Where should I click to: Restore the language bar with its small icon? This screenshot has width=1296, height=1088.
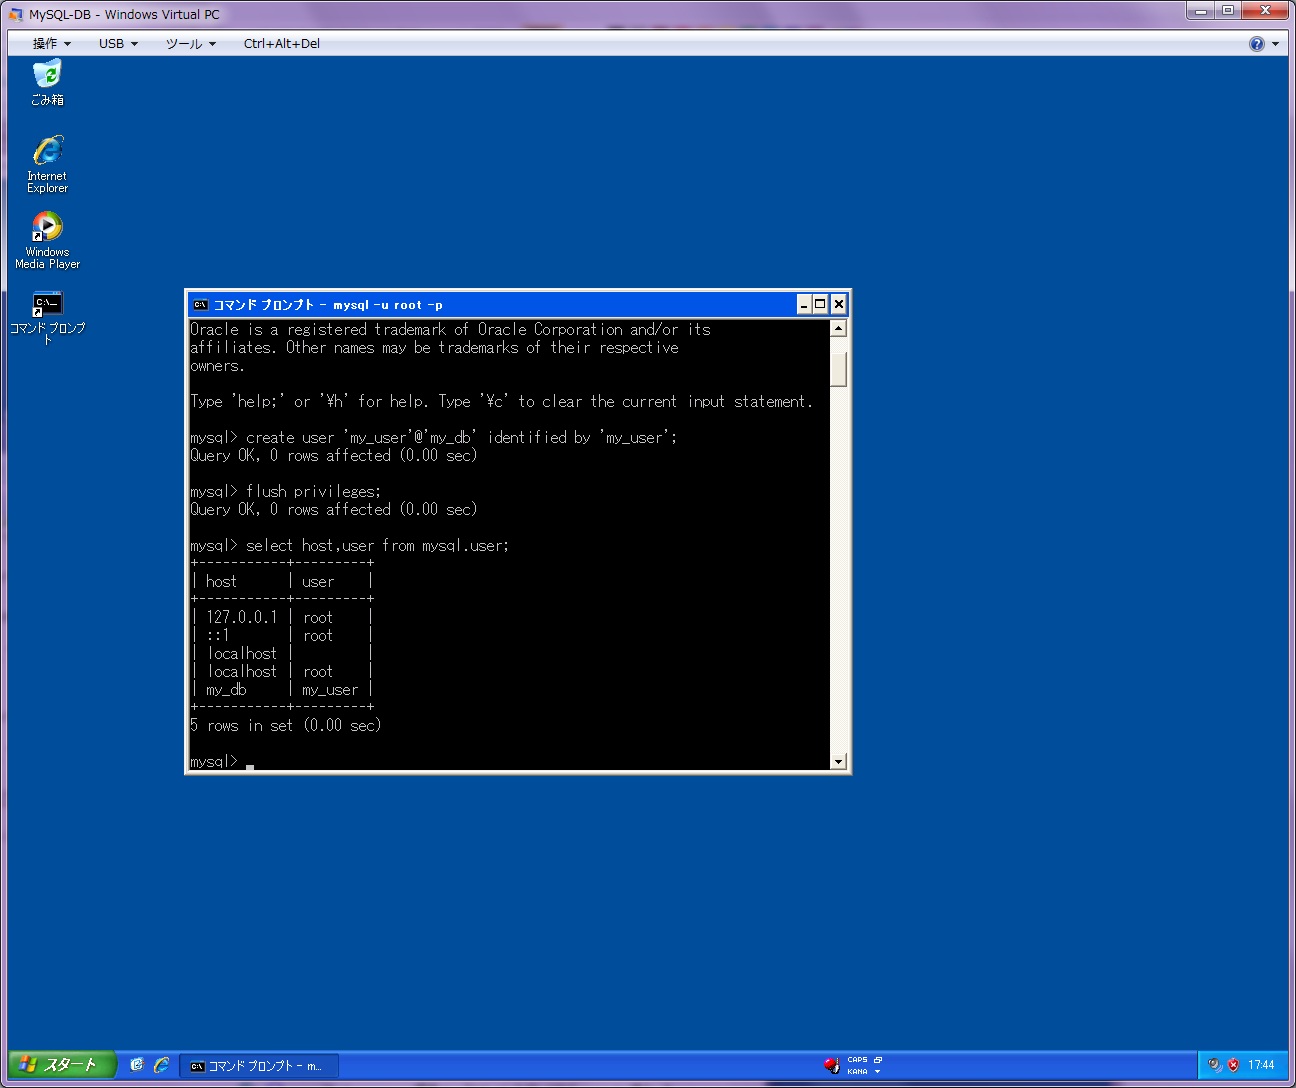(878, 1060)
